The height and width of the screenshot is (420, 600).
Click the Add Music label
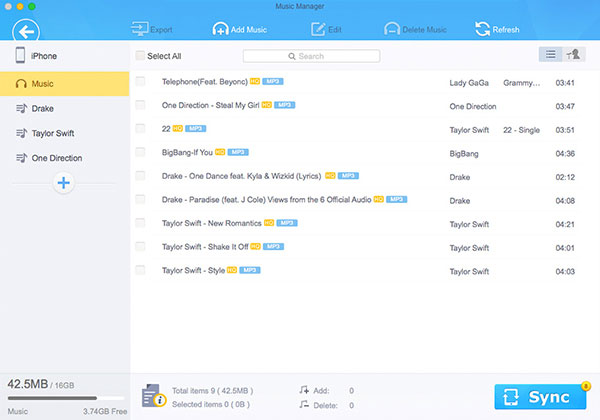pyautogui.click(x=249, y=29)
